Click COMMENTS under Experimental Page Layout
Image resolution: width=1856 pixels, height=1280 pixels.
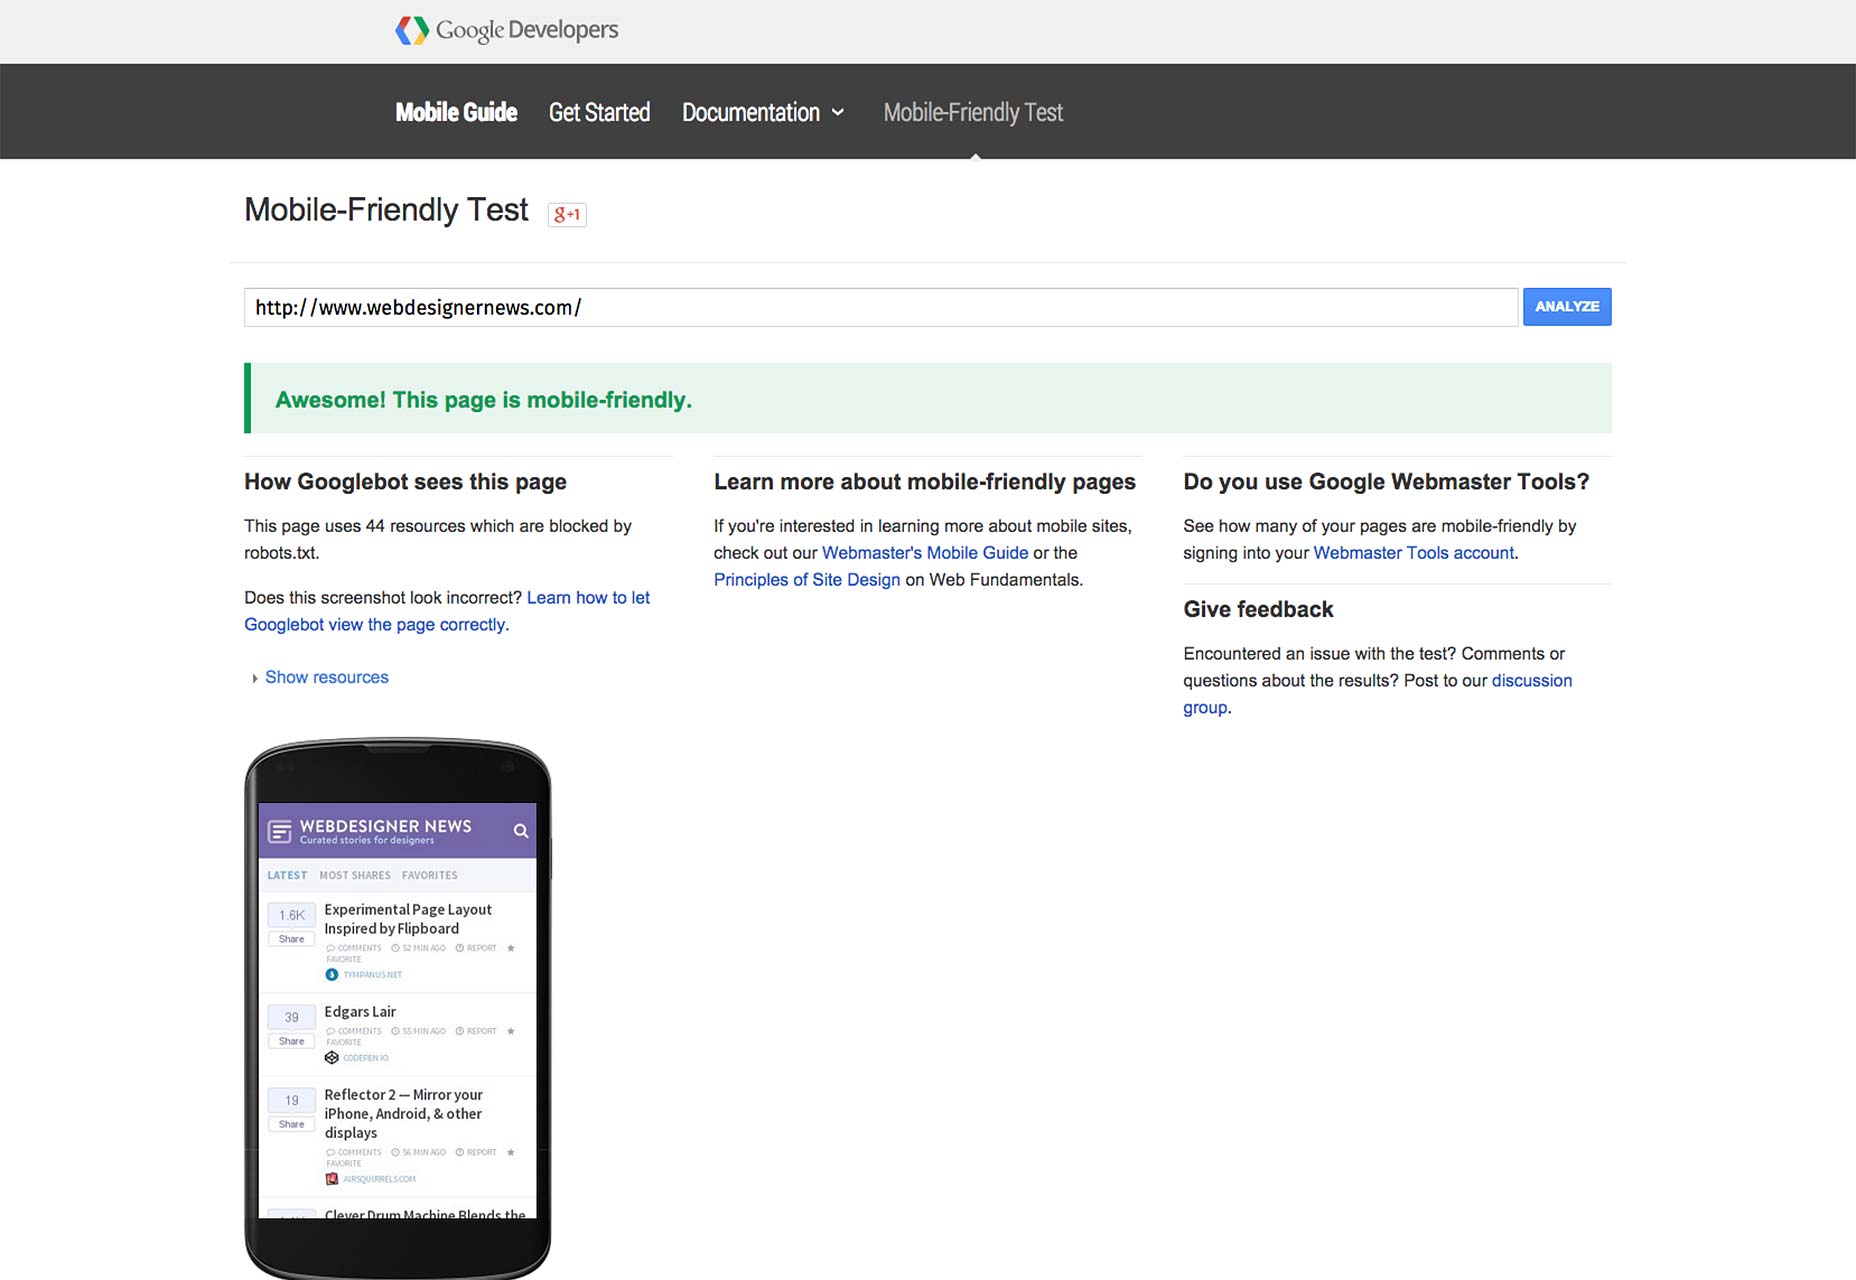[x=354, y=948]
